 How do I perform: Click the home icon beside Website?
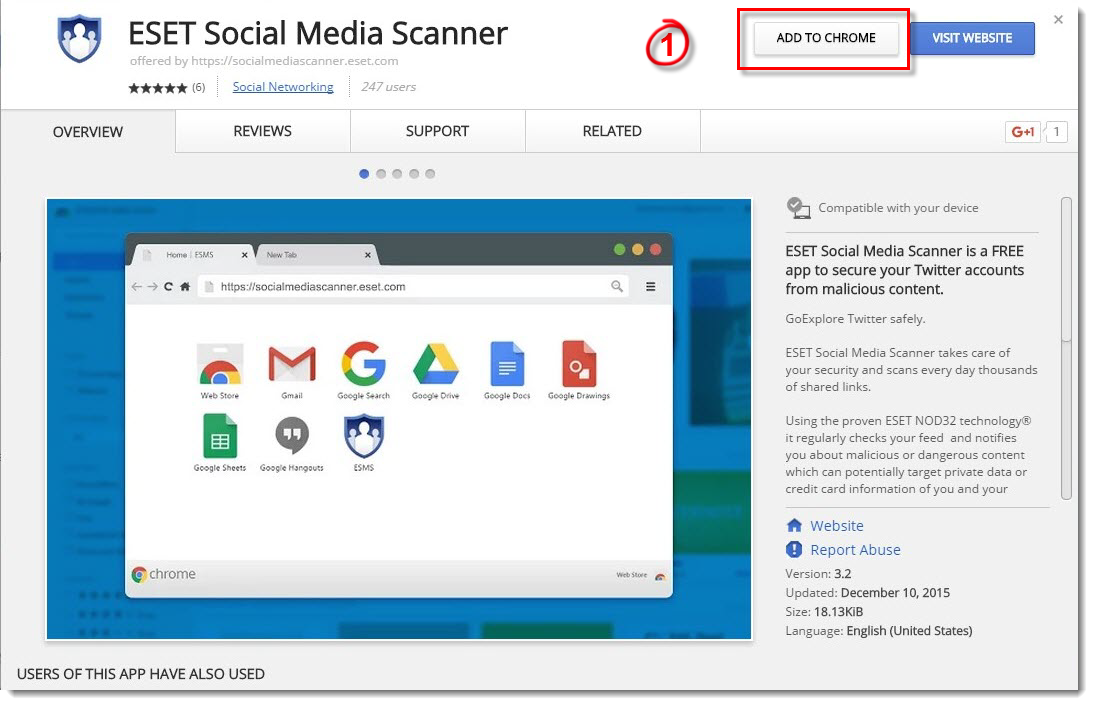coord(794,525)
